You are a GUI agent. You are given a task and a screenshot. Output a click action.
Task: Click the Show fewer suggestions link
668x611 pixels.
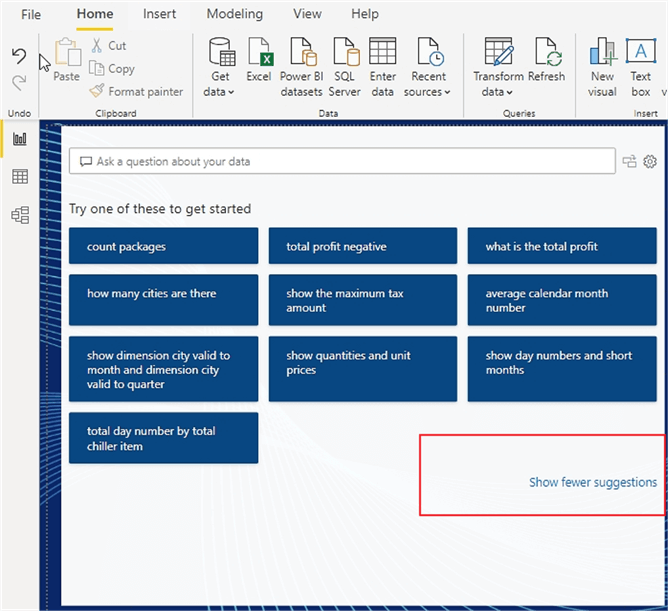coord(593,482)
